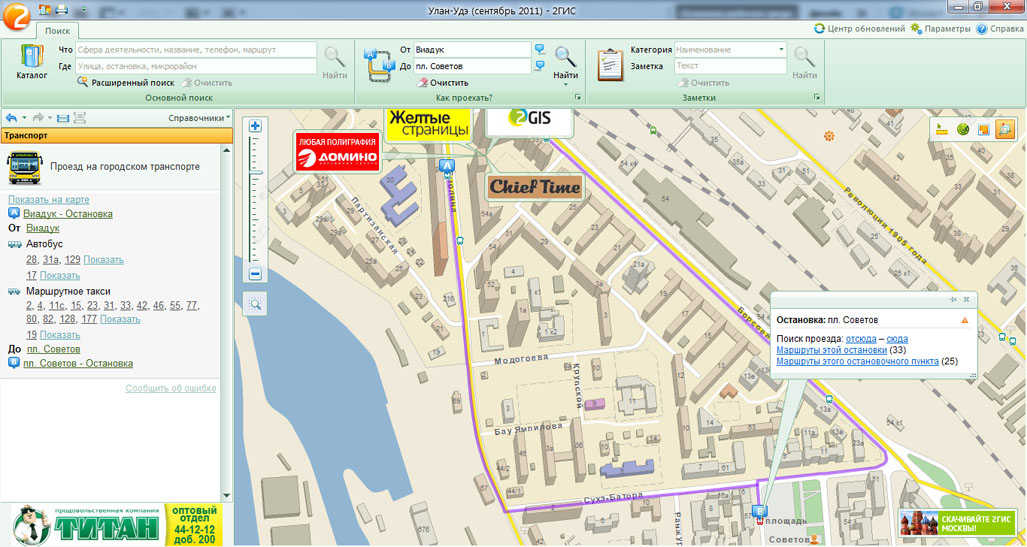
Task: Click the сюда link in popup
Action: tap(897, 339)
